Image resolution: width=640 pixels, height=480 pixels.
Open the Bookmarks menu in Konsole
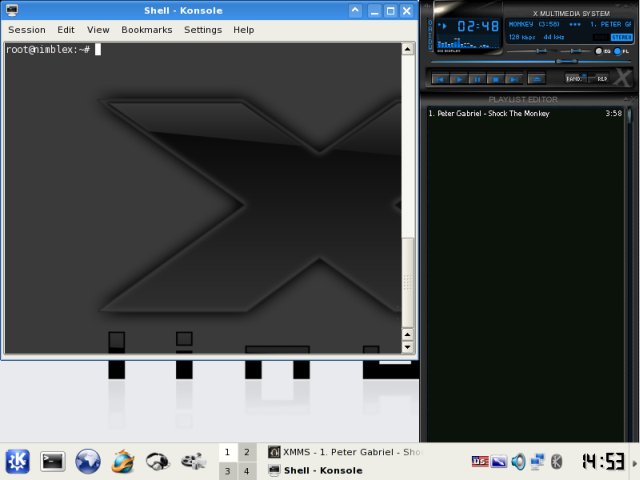(147, 30)
